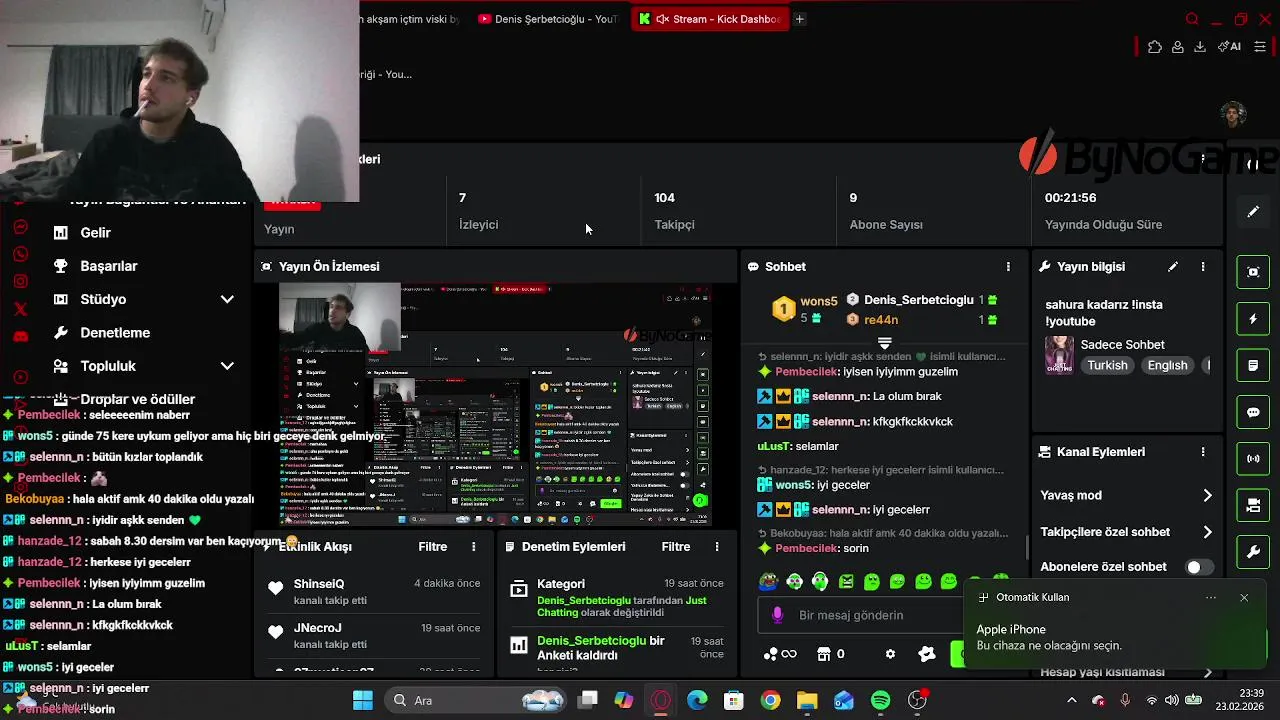The width and height of the screenshot is (1280, 720).
Task: Open stream preview widget from right rail
Action: pos(1253,271)
